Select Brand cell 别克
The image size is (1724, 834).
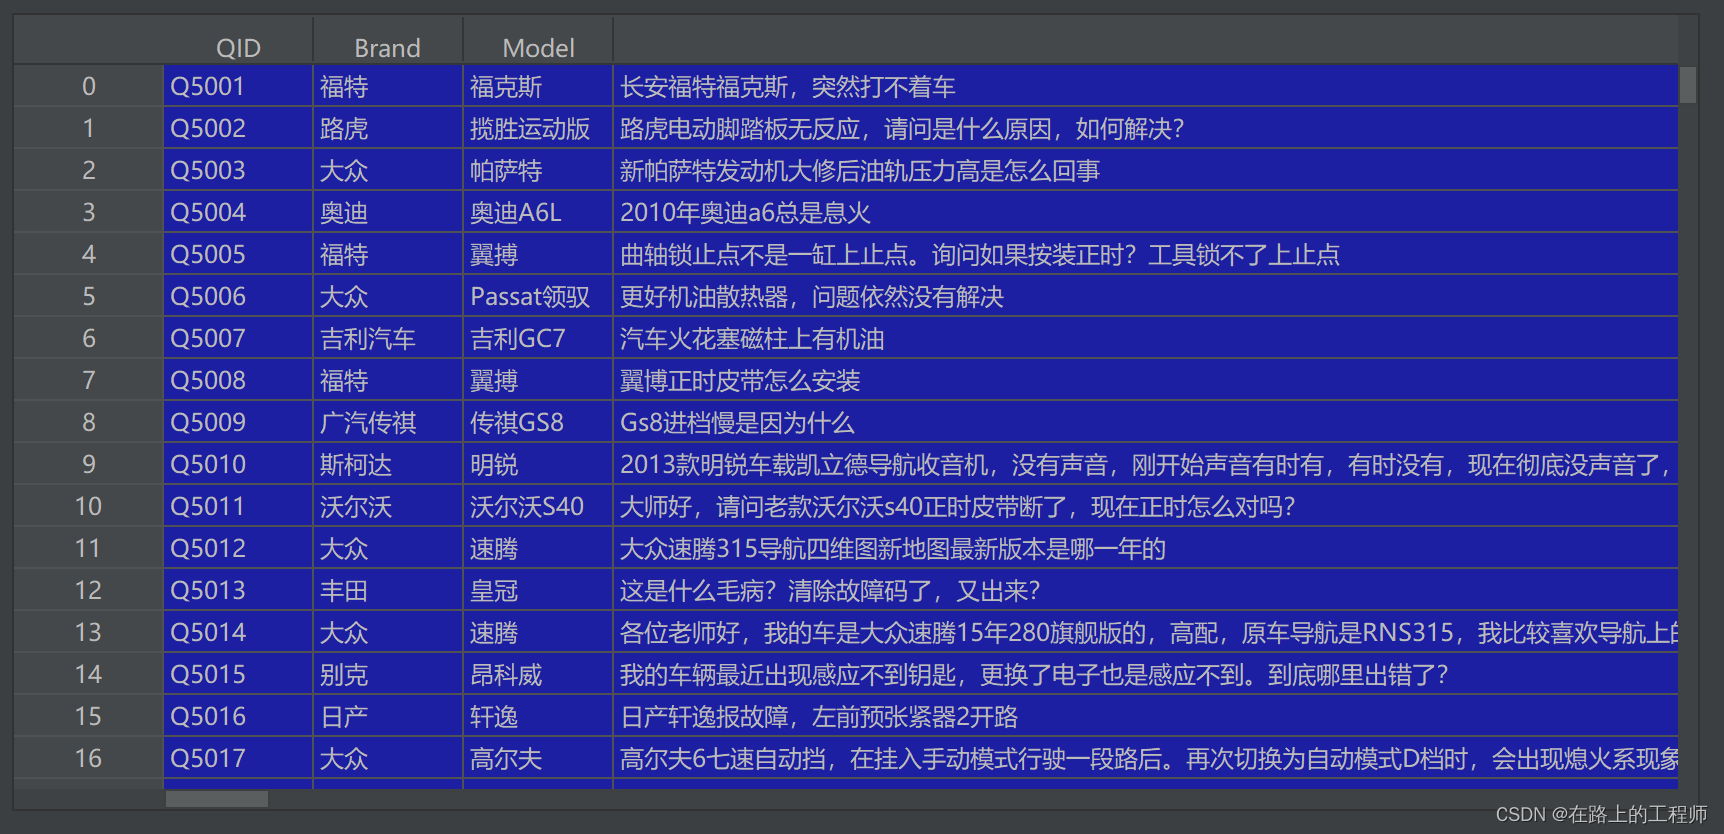[x=388, y=675]
